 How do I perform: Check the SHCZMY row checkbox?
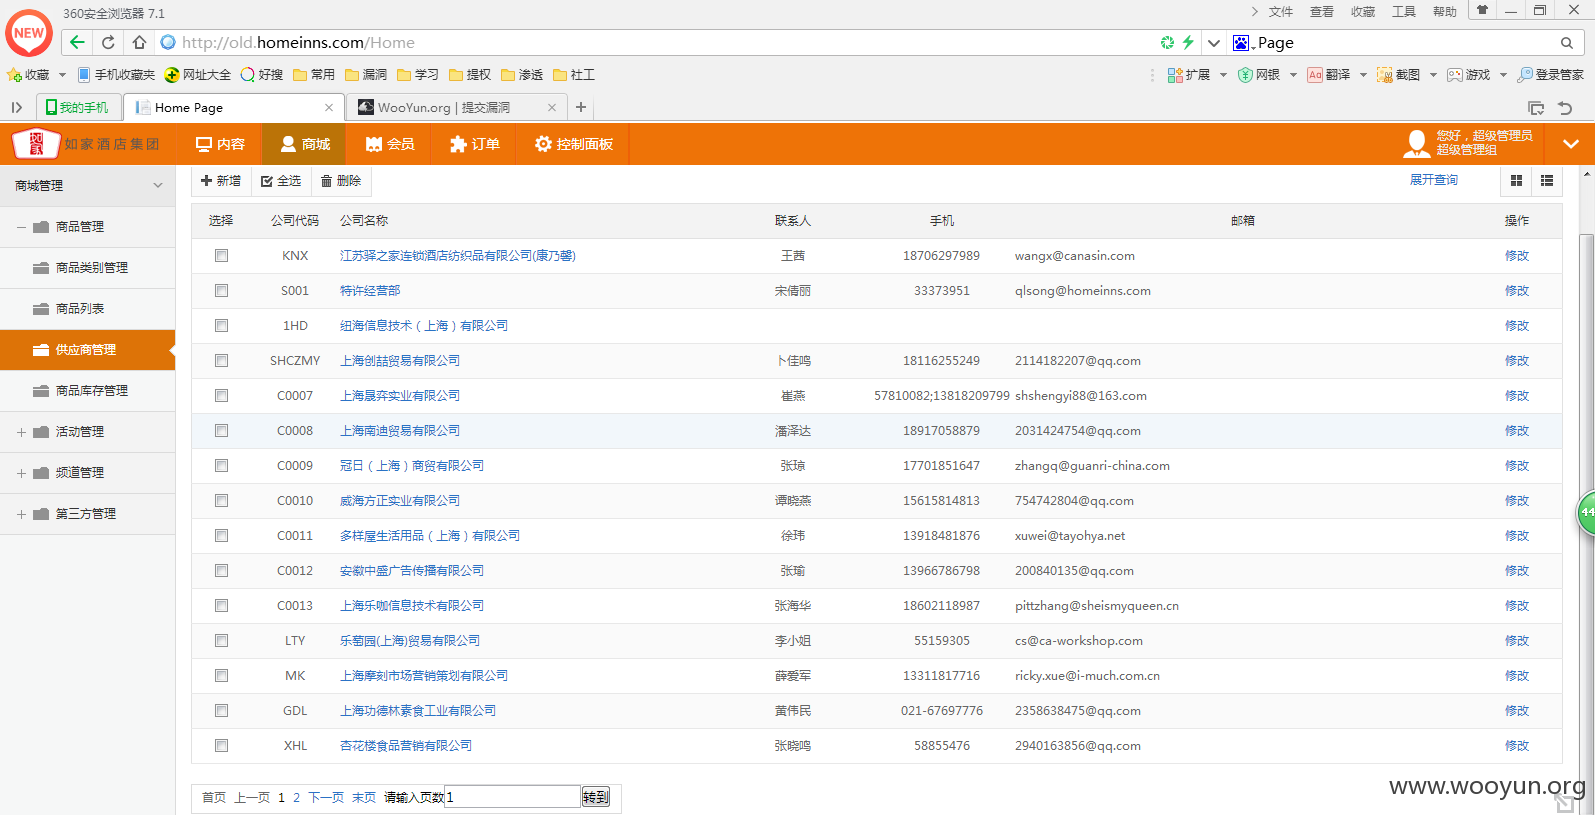point(221,361)
